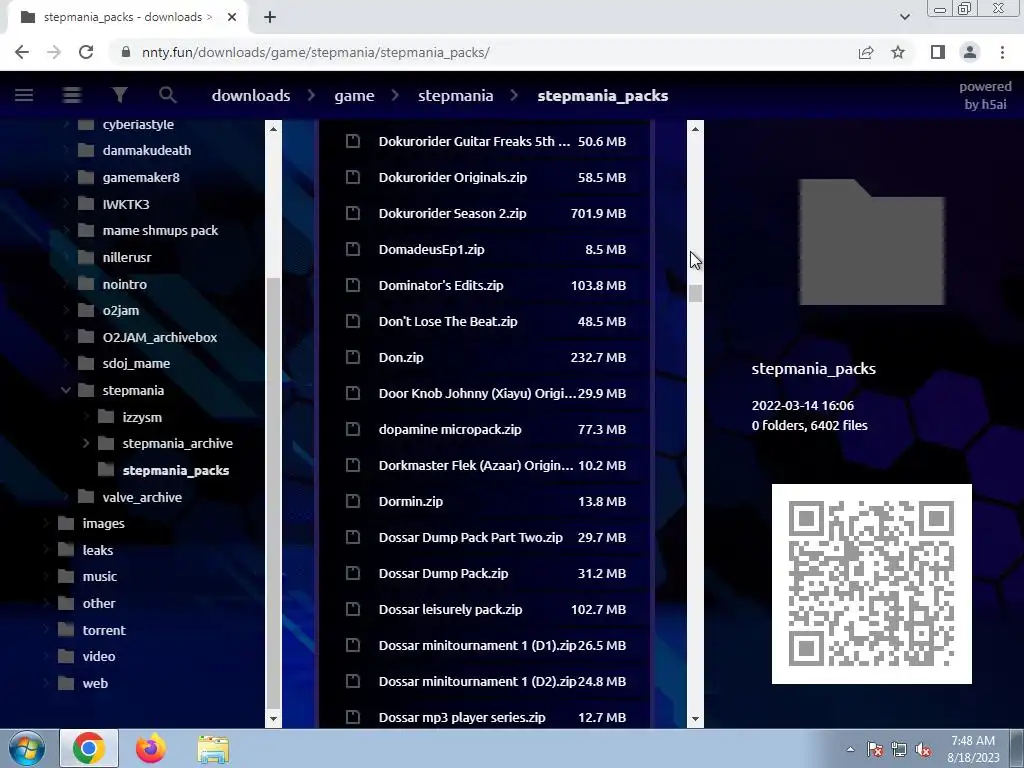Image resolution: width=1024 pixels, height=768 pixels.
Task: Click file icon of Dokurorider Originals.zip
Action: click(353, 178)
